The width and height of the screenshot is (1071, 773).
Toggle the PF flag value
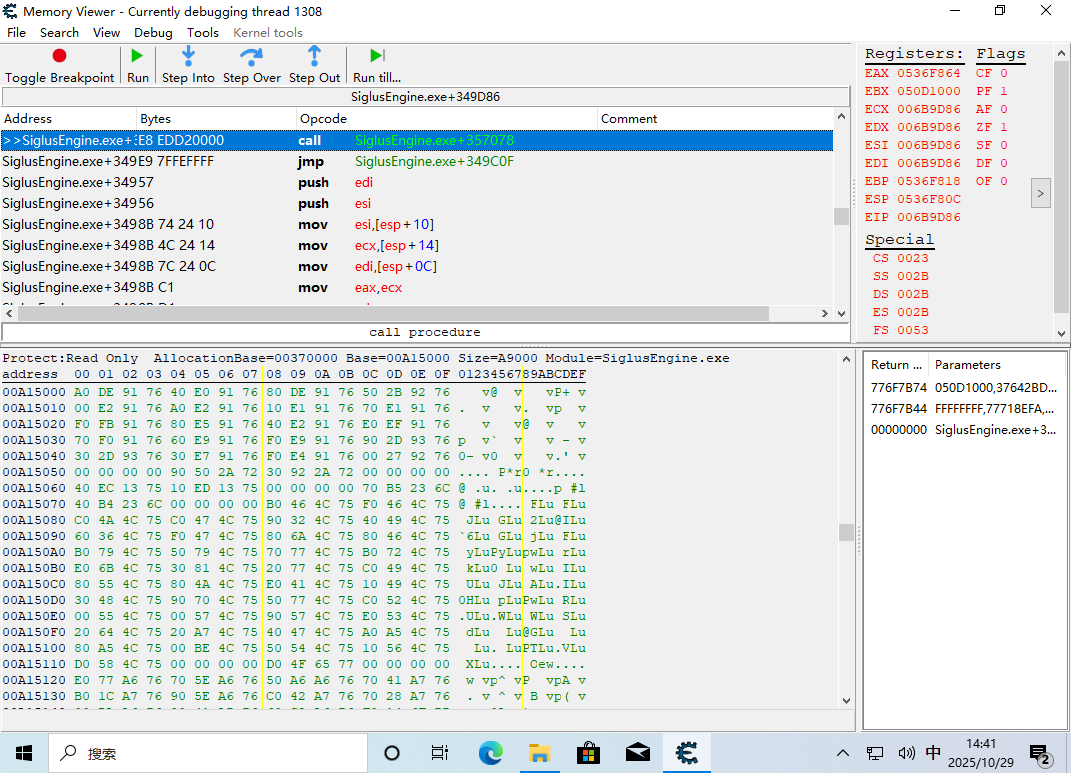[1004, 92]
